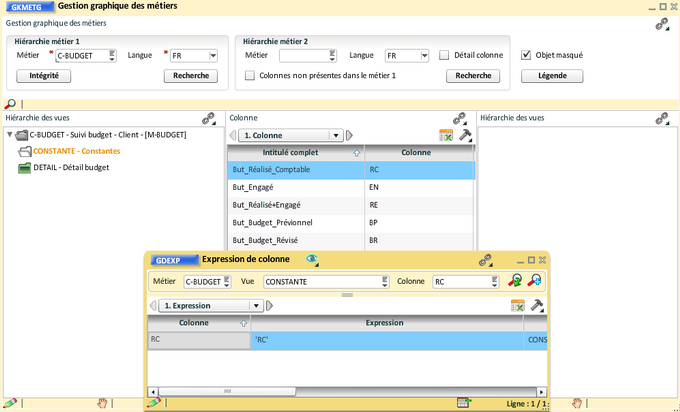
Task: Click the hammer tools icon in Colonne panel
Action: click(465, 135)
